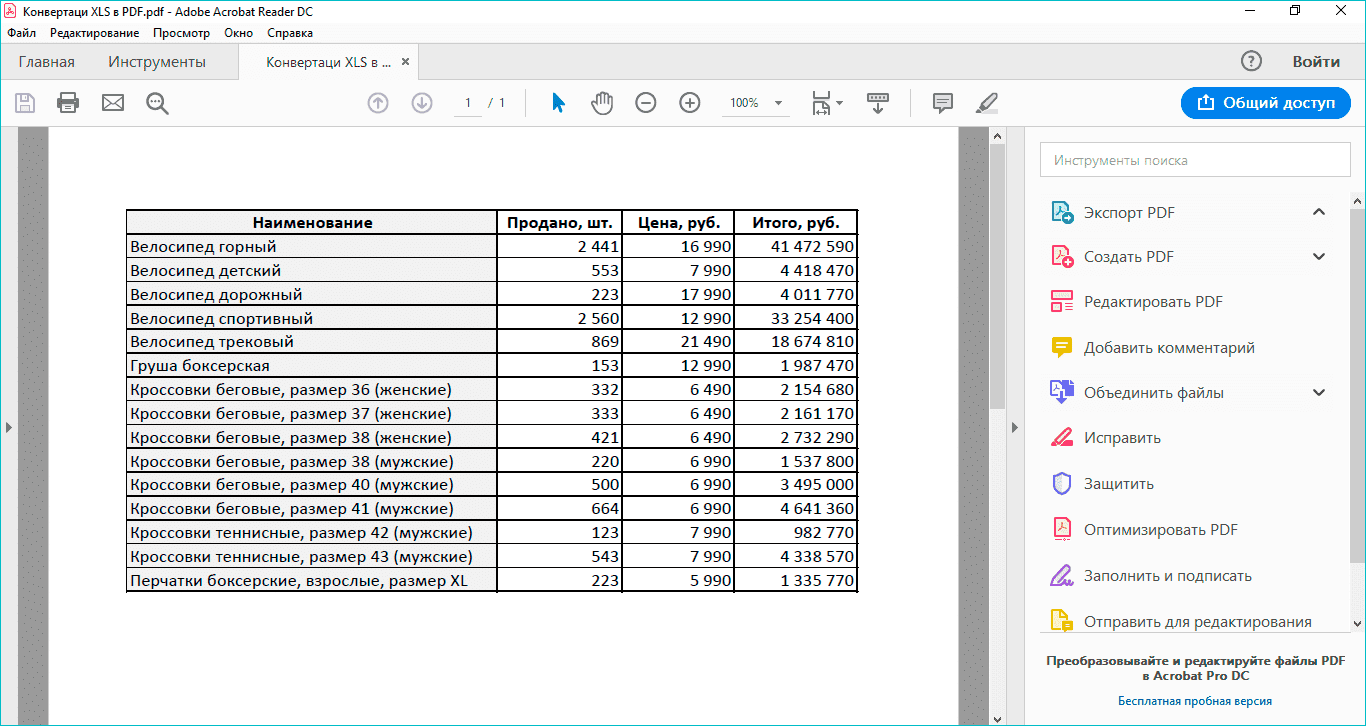Click the Инструменты поиска search field
Viewport: 1366px width, 726px height.
(x=1196, y=159)
